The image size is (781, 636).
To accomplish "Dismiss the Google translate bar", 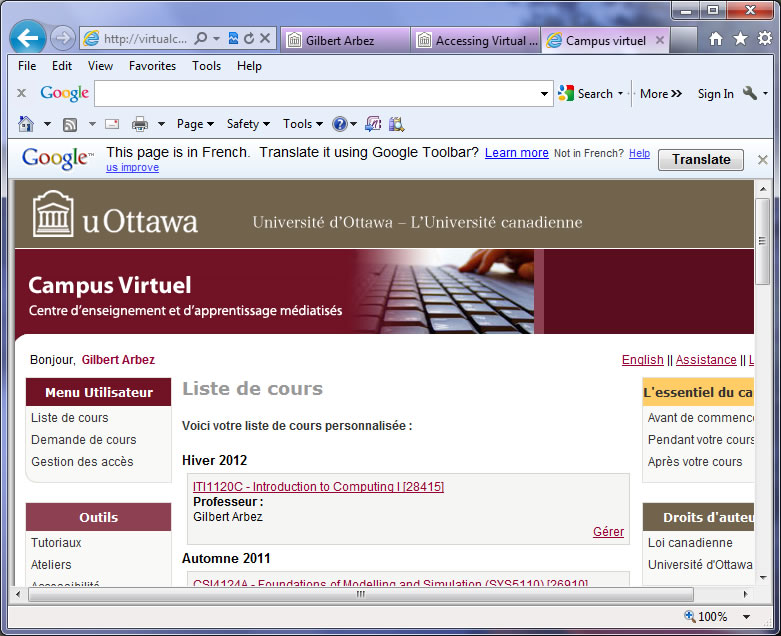I will click(x=762, y=159).
